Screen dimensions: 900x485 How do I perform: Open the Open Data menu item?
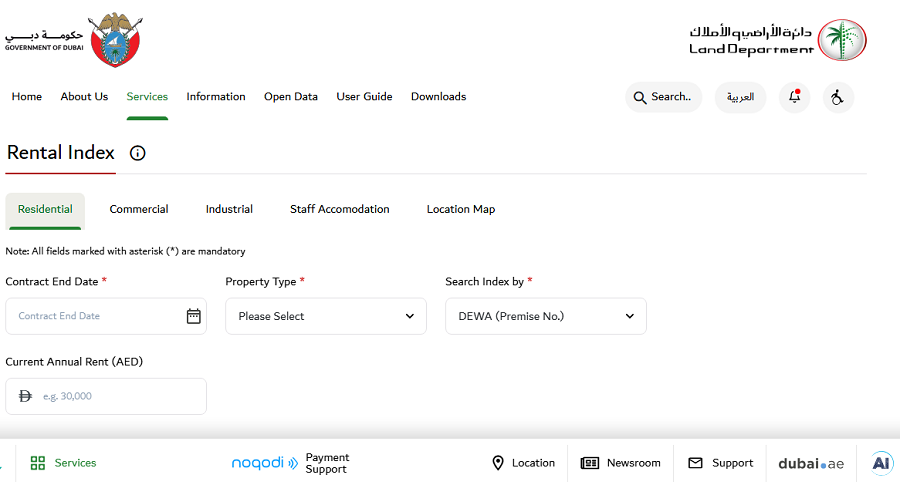291,97
